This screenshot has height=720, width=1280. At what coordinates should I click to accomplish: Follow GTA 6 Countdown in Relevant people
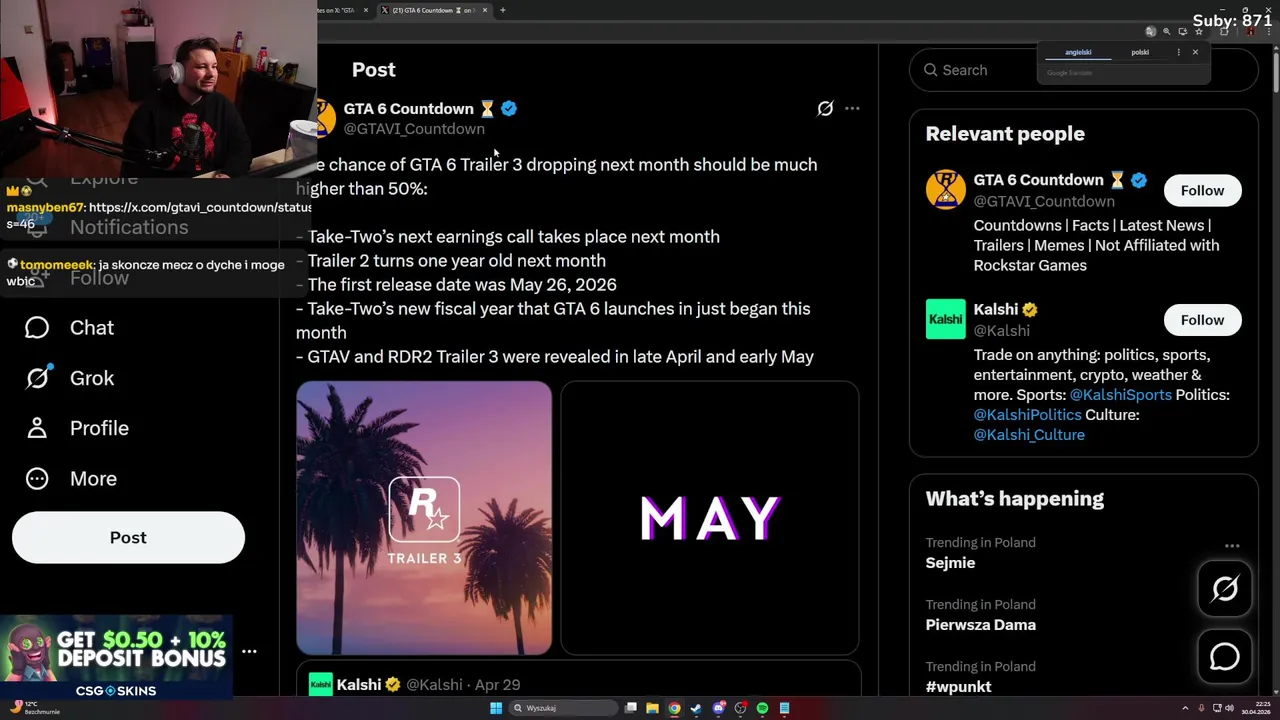1202,190
